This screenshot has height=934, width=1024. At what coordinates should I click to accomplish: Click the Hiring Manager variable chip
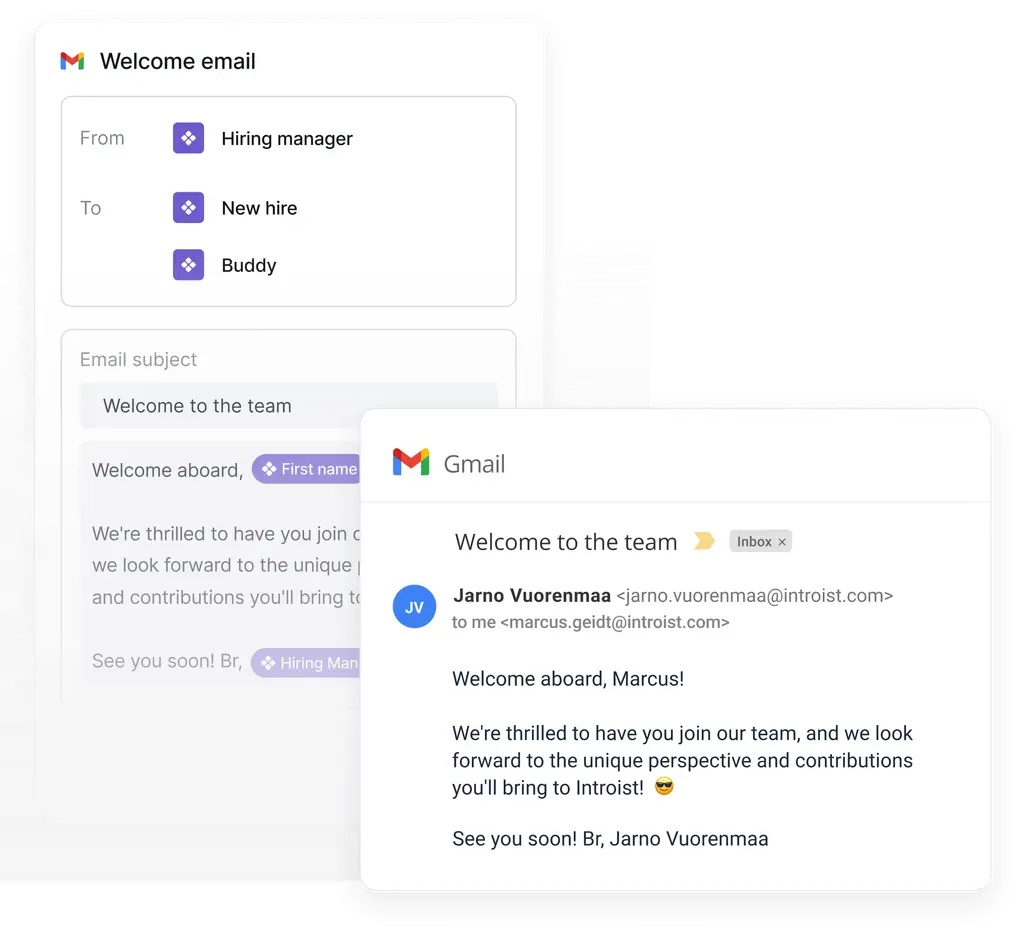pyautogui.click(x=306, y=663)
